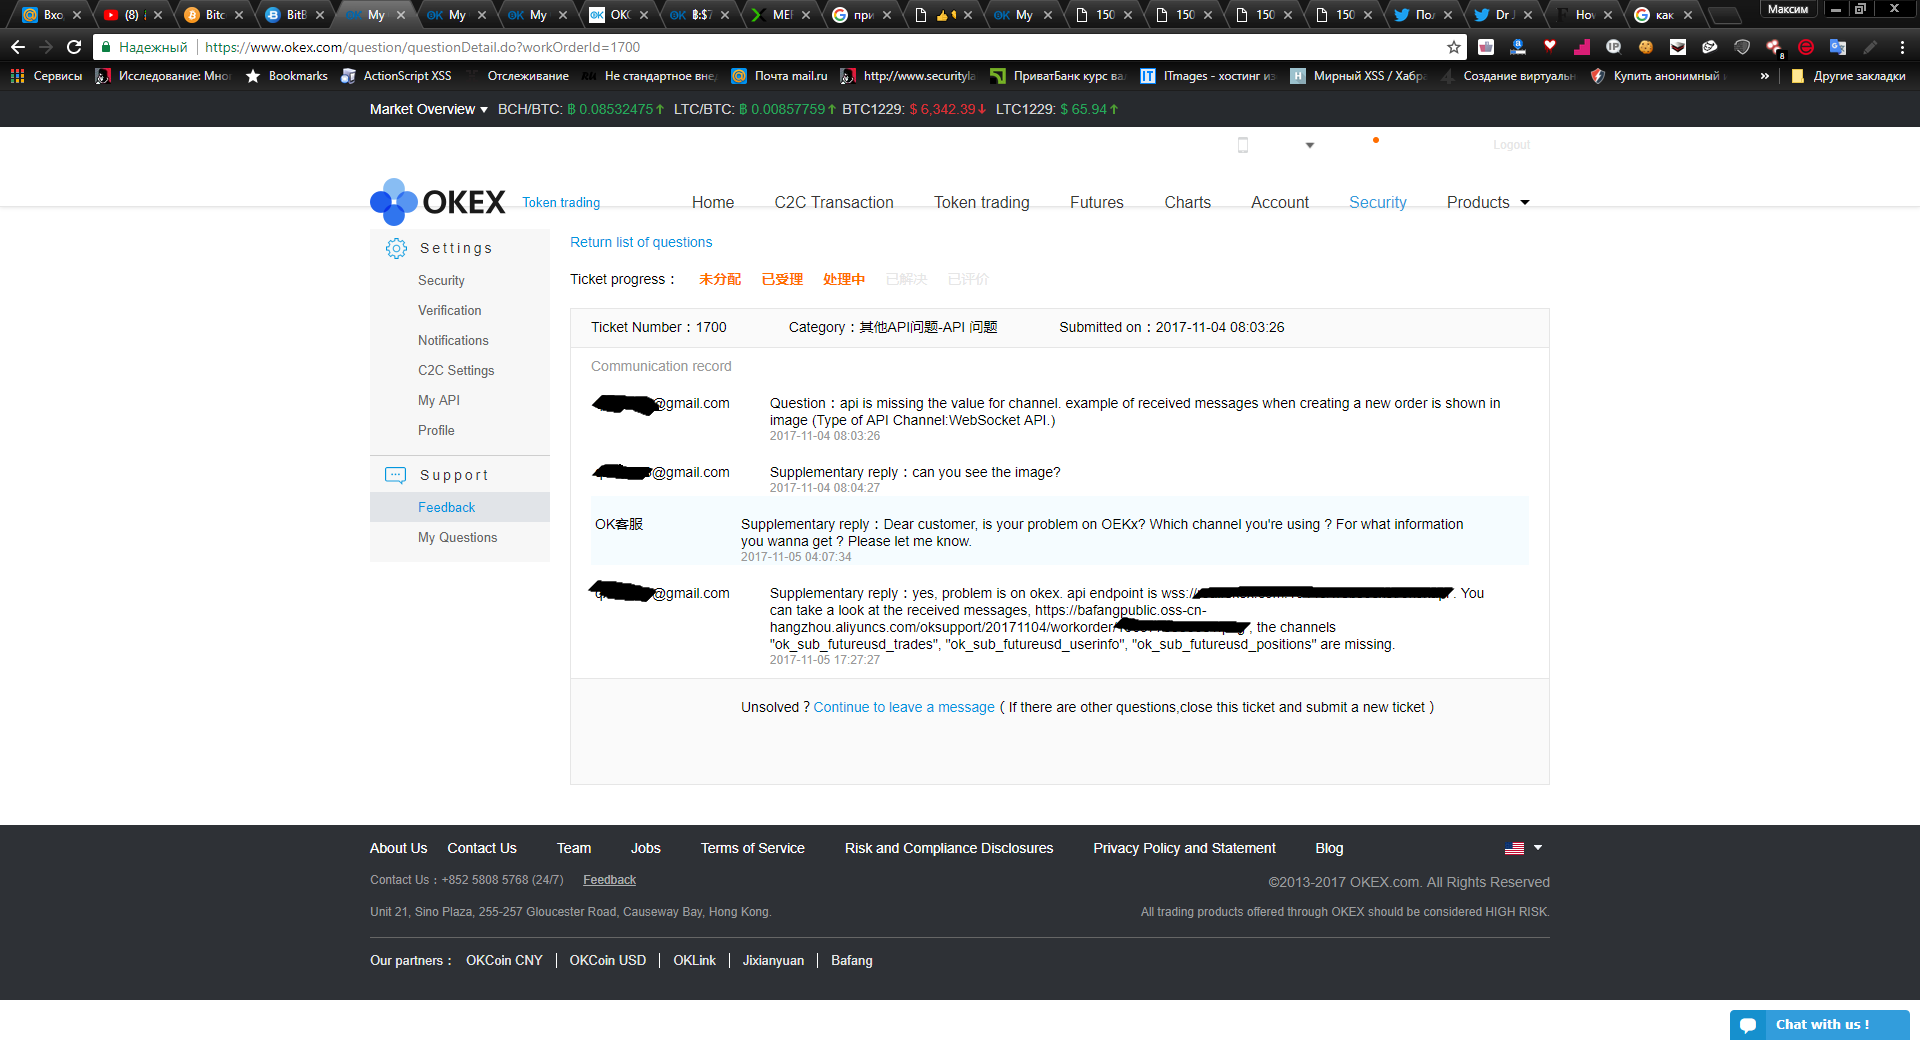Open C2C Transaction in the top navigation
This screenshot has height=1040, width=1920.
click(x=834, y=202)
